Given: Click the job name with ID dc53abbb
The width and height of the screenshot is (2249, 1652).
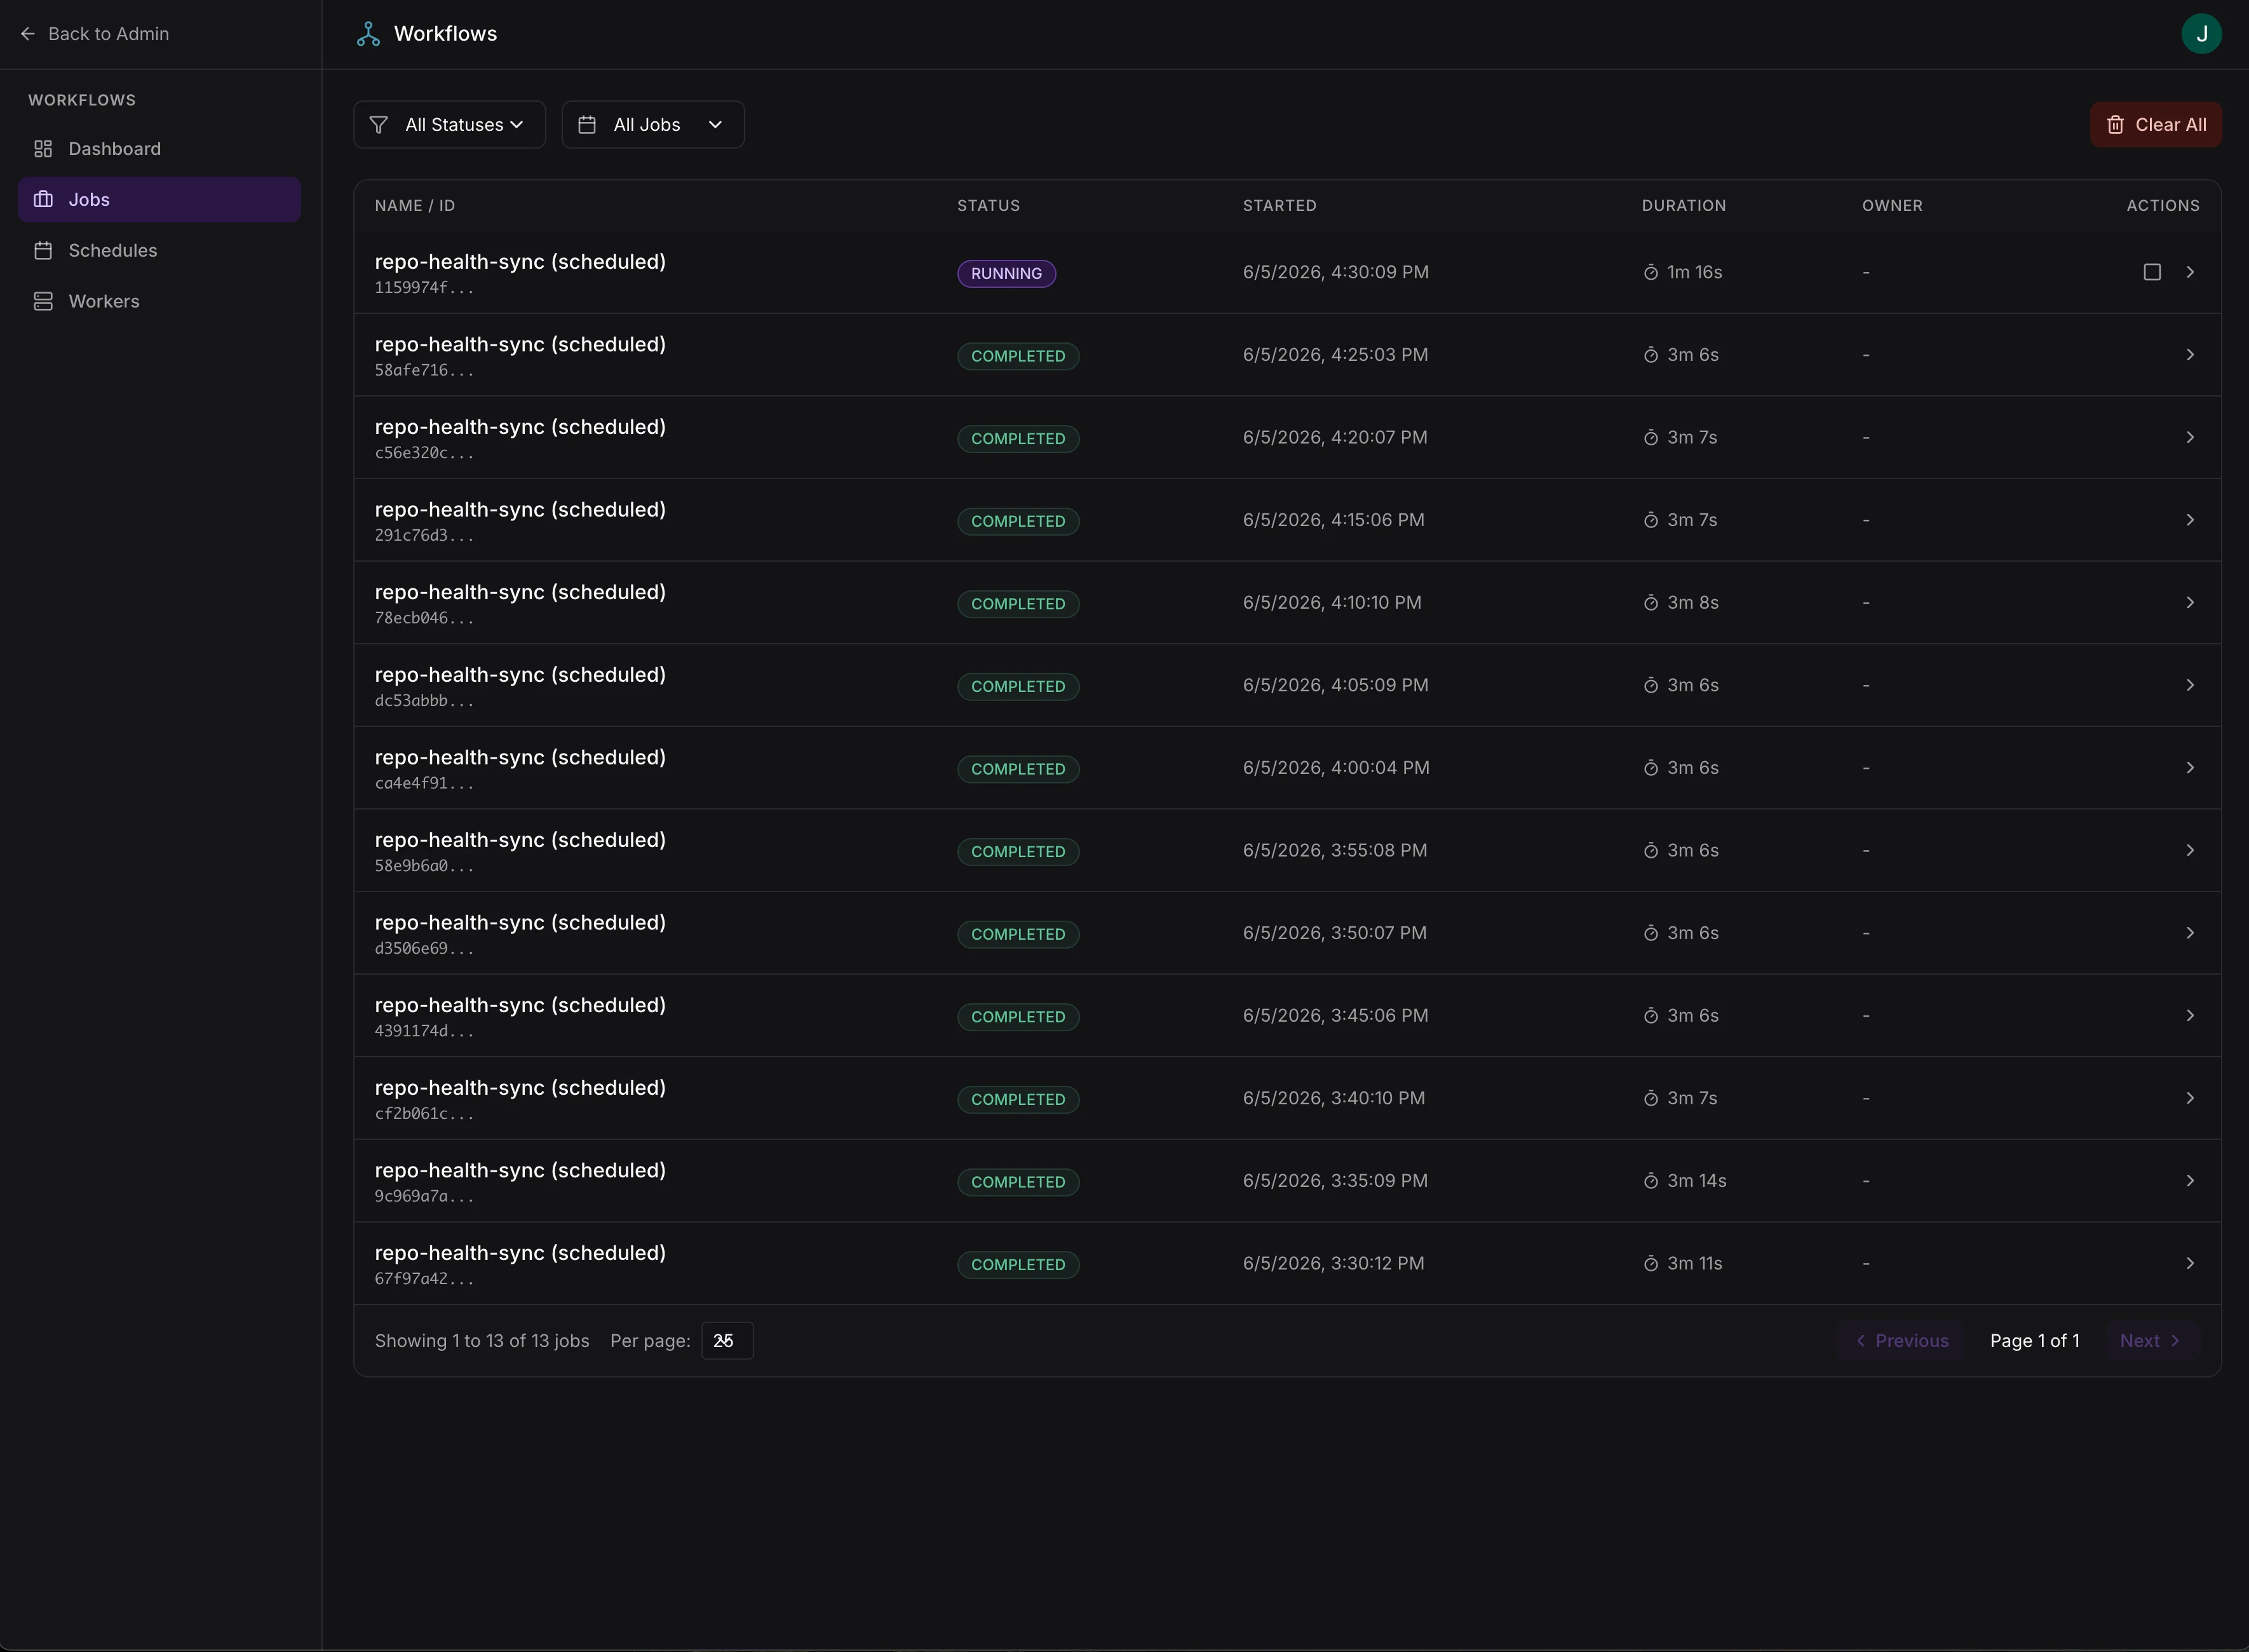Looking at the screenshot, I should tap(520, 675).
